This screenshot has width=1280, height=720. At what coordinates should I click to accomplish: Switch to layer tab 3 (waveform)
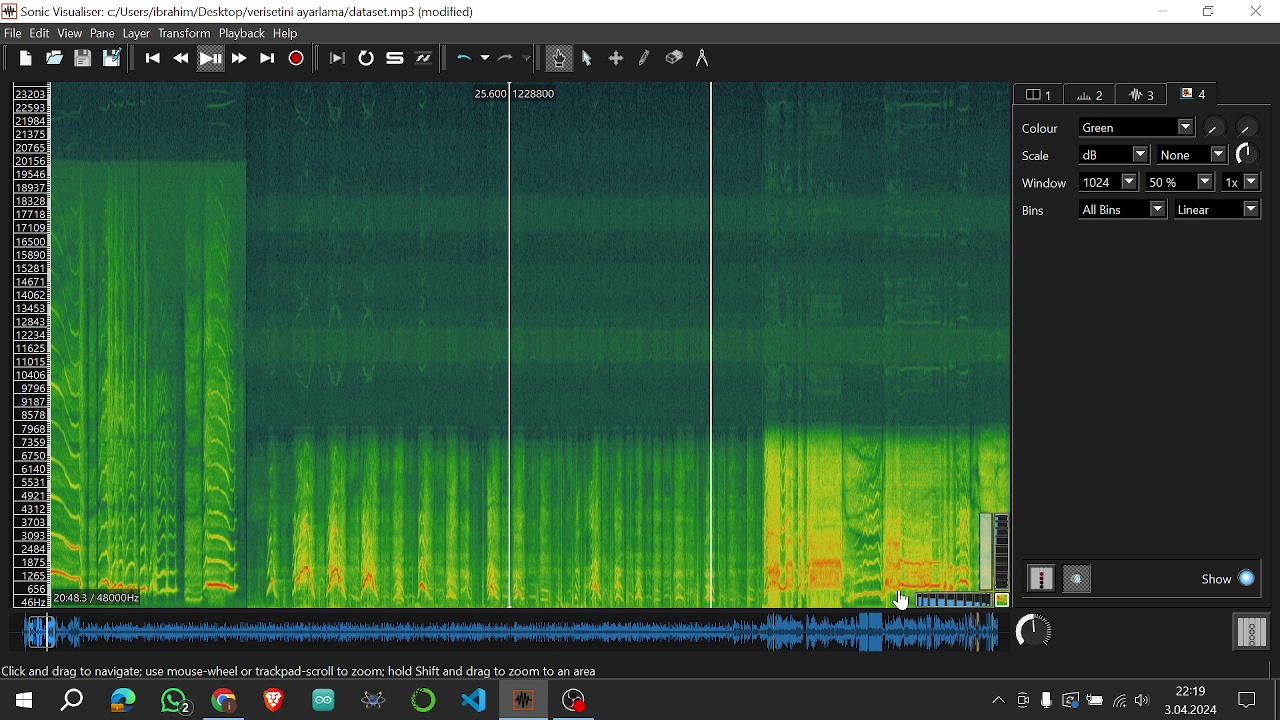tap(1142, 95)
